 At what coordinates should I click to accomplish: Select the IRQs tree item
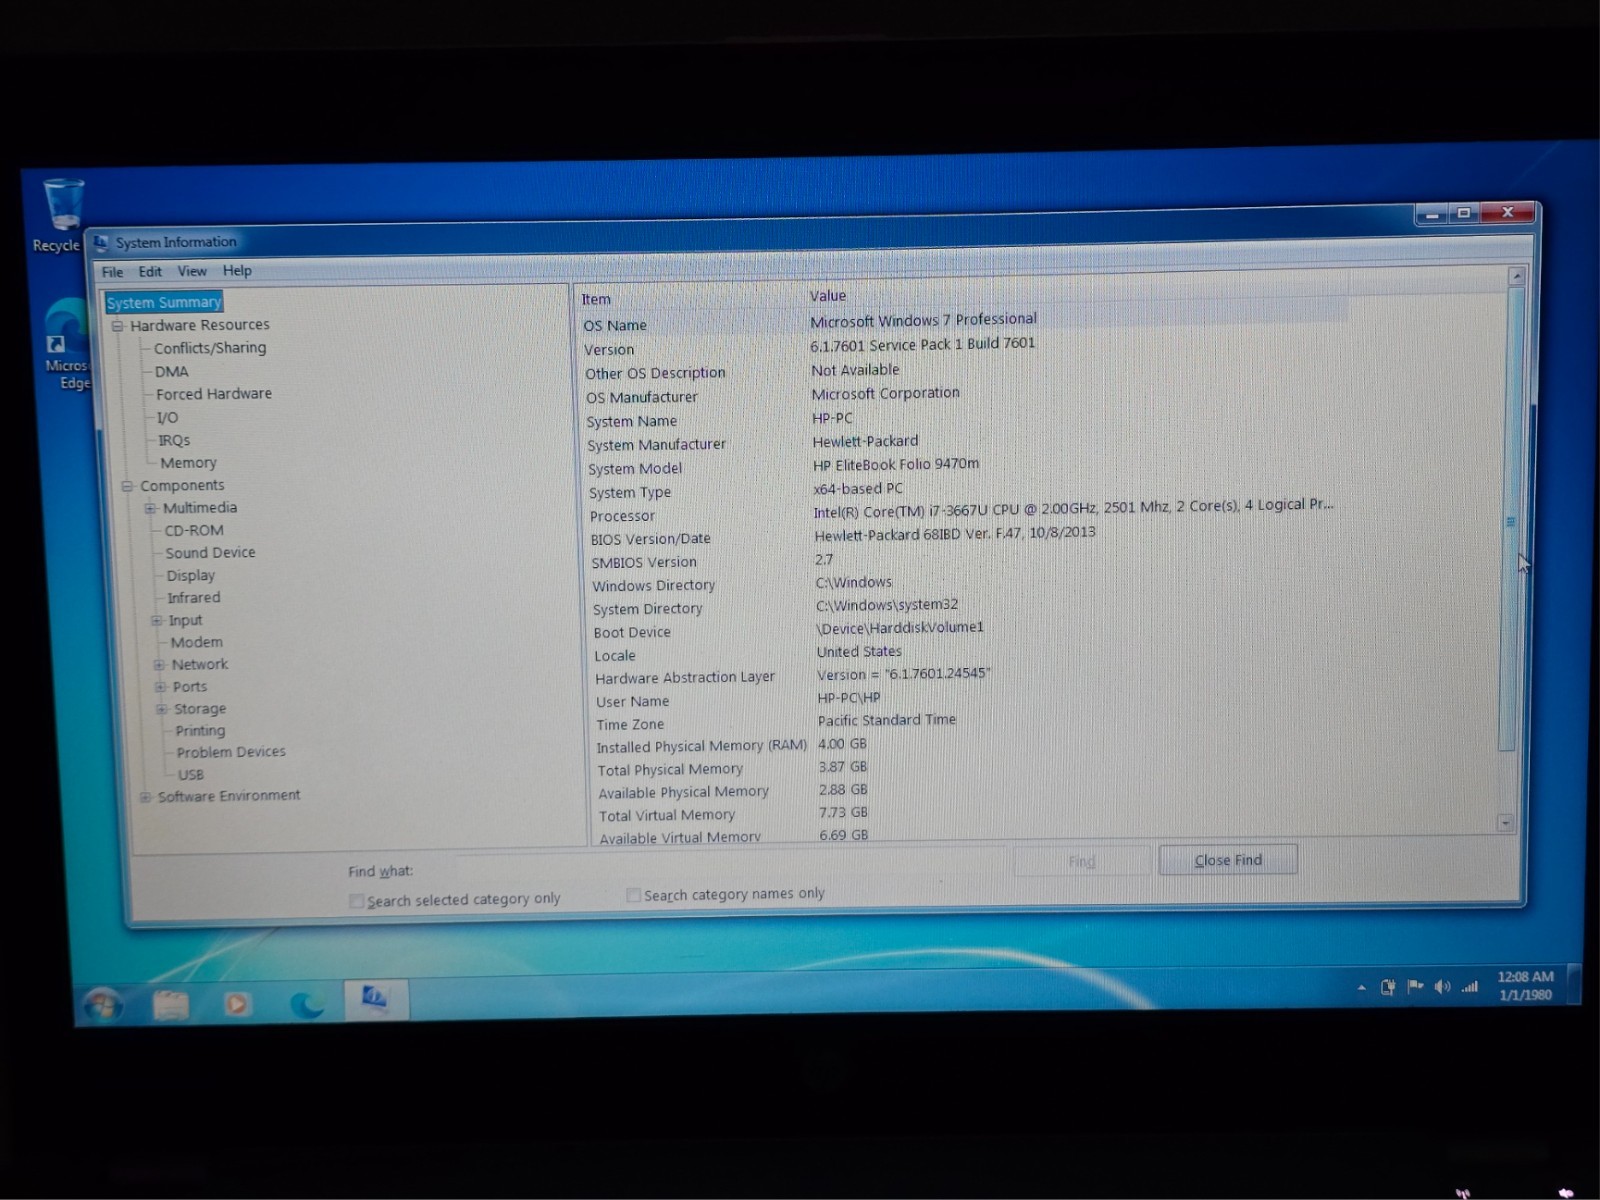(174, 440)
